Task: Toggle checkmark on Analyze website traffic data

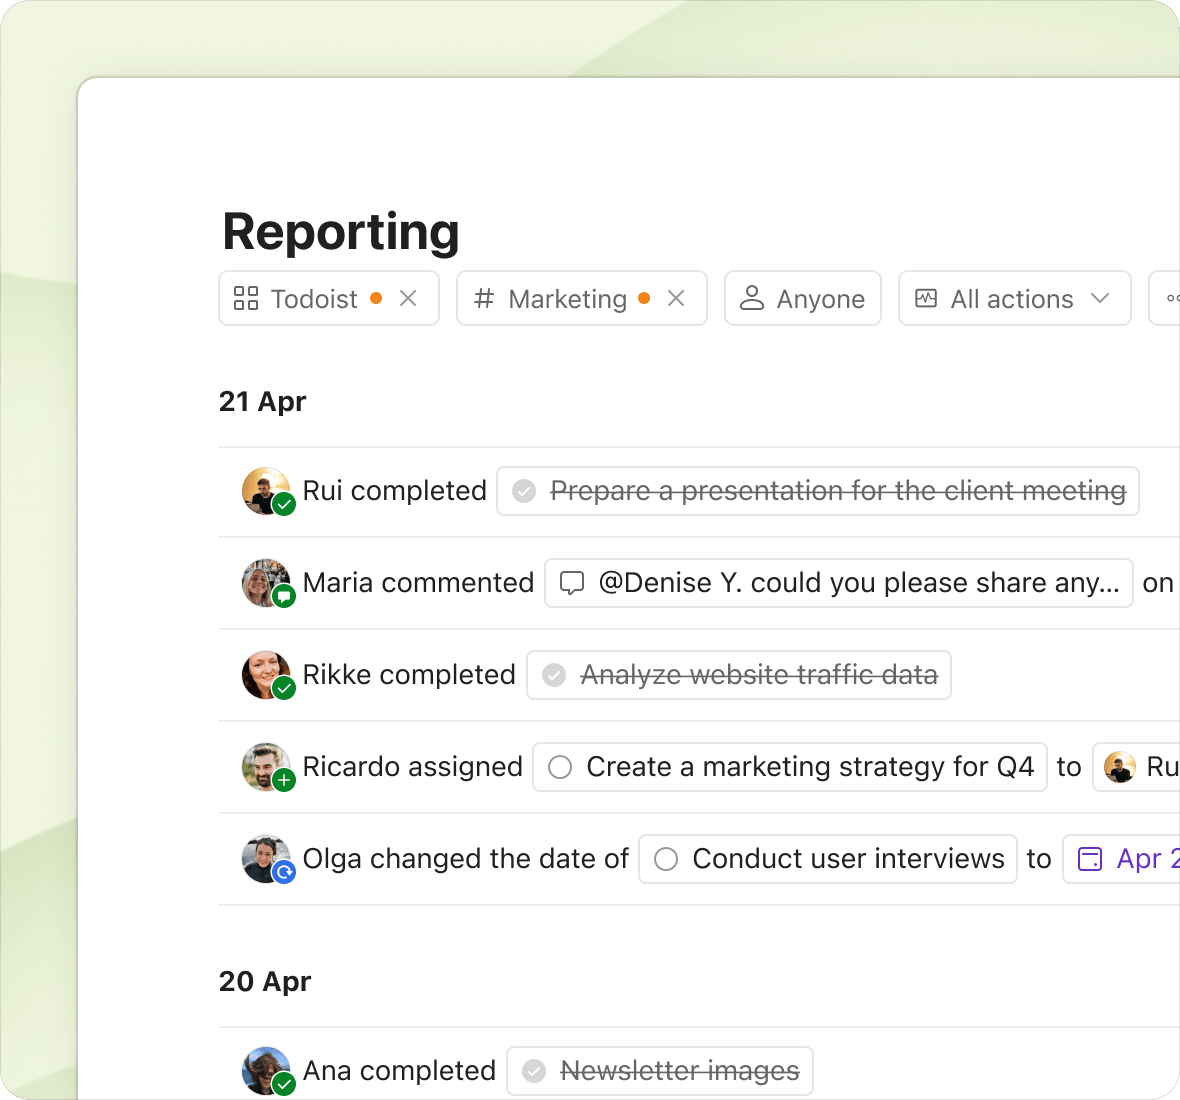Action: 554,675
